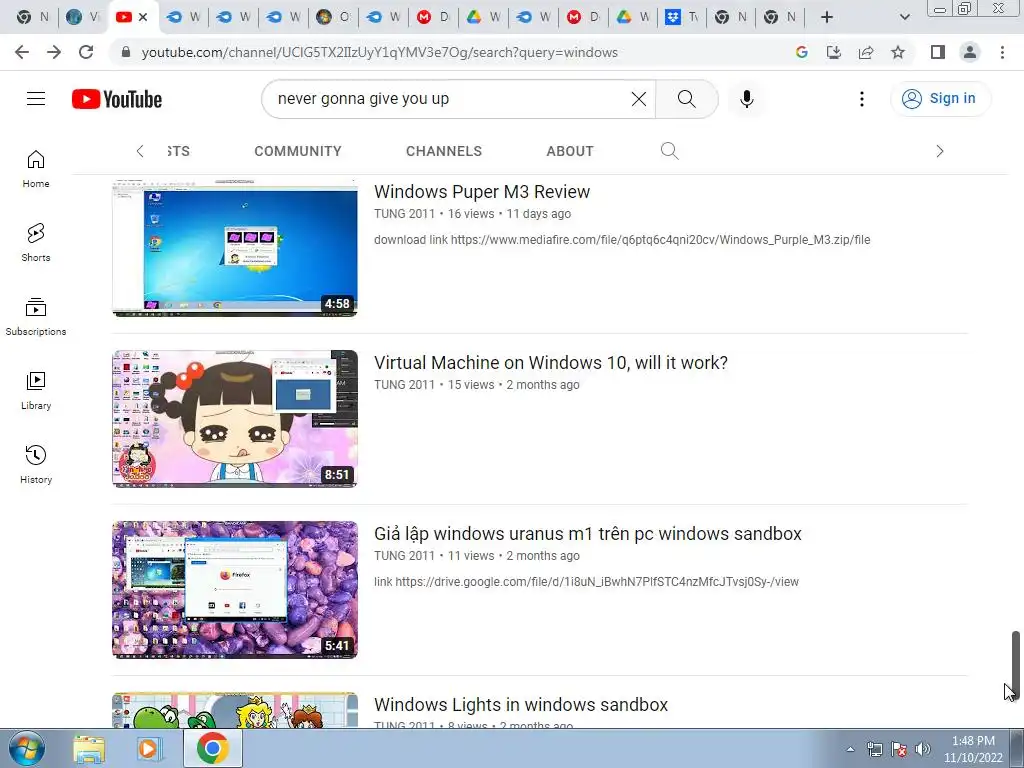Click the Sign in button
This screenshot has width=1024, height=768.
tap(940, 99)
